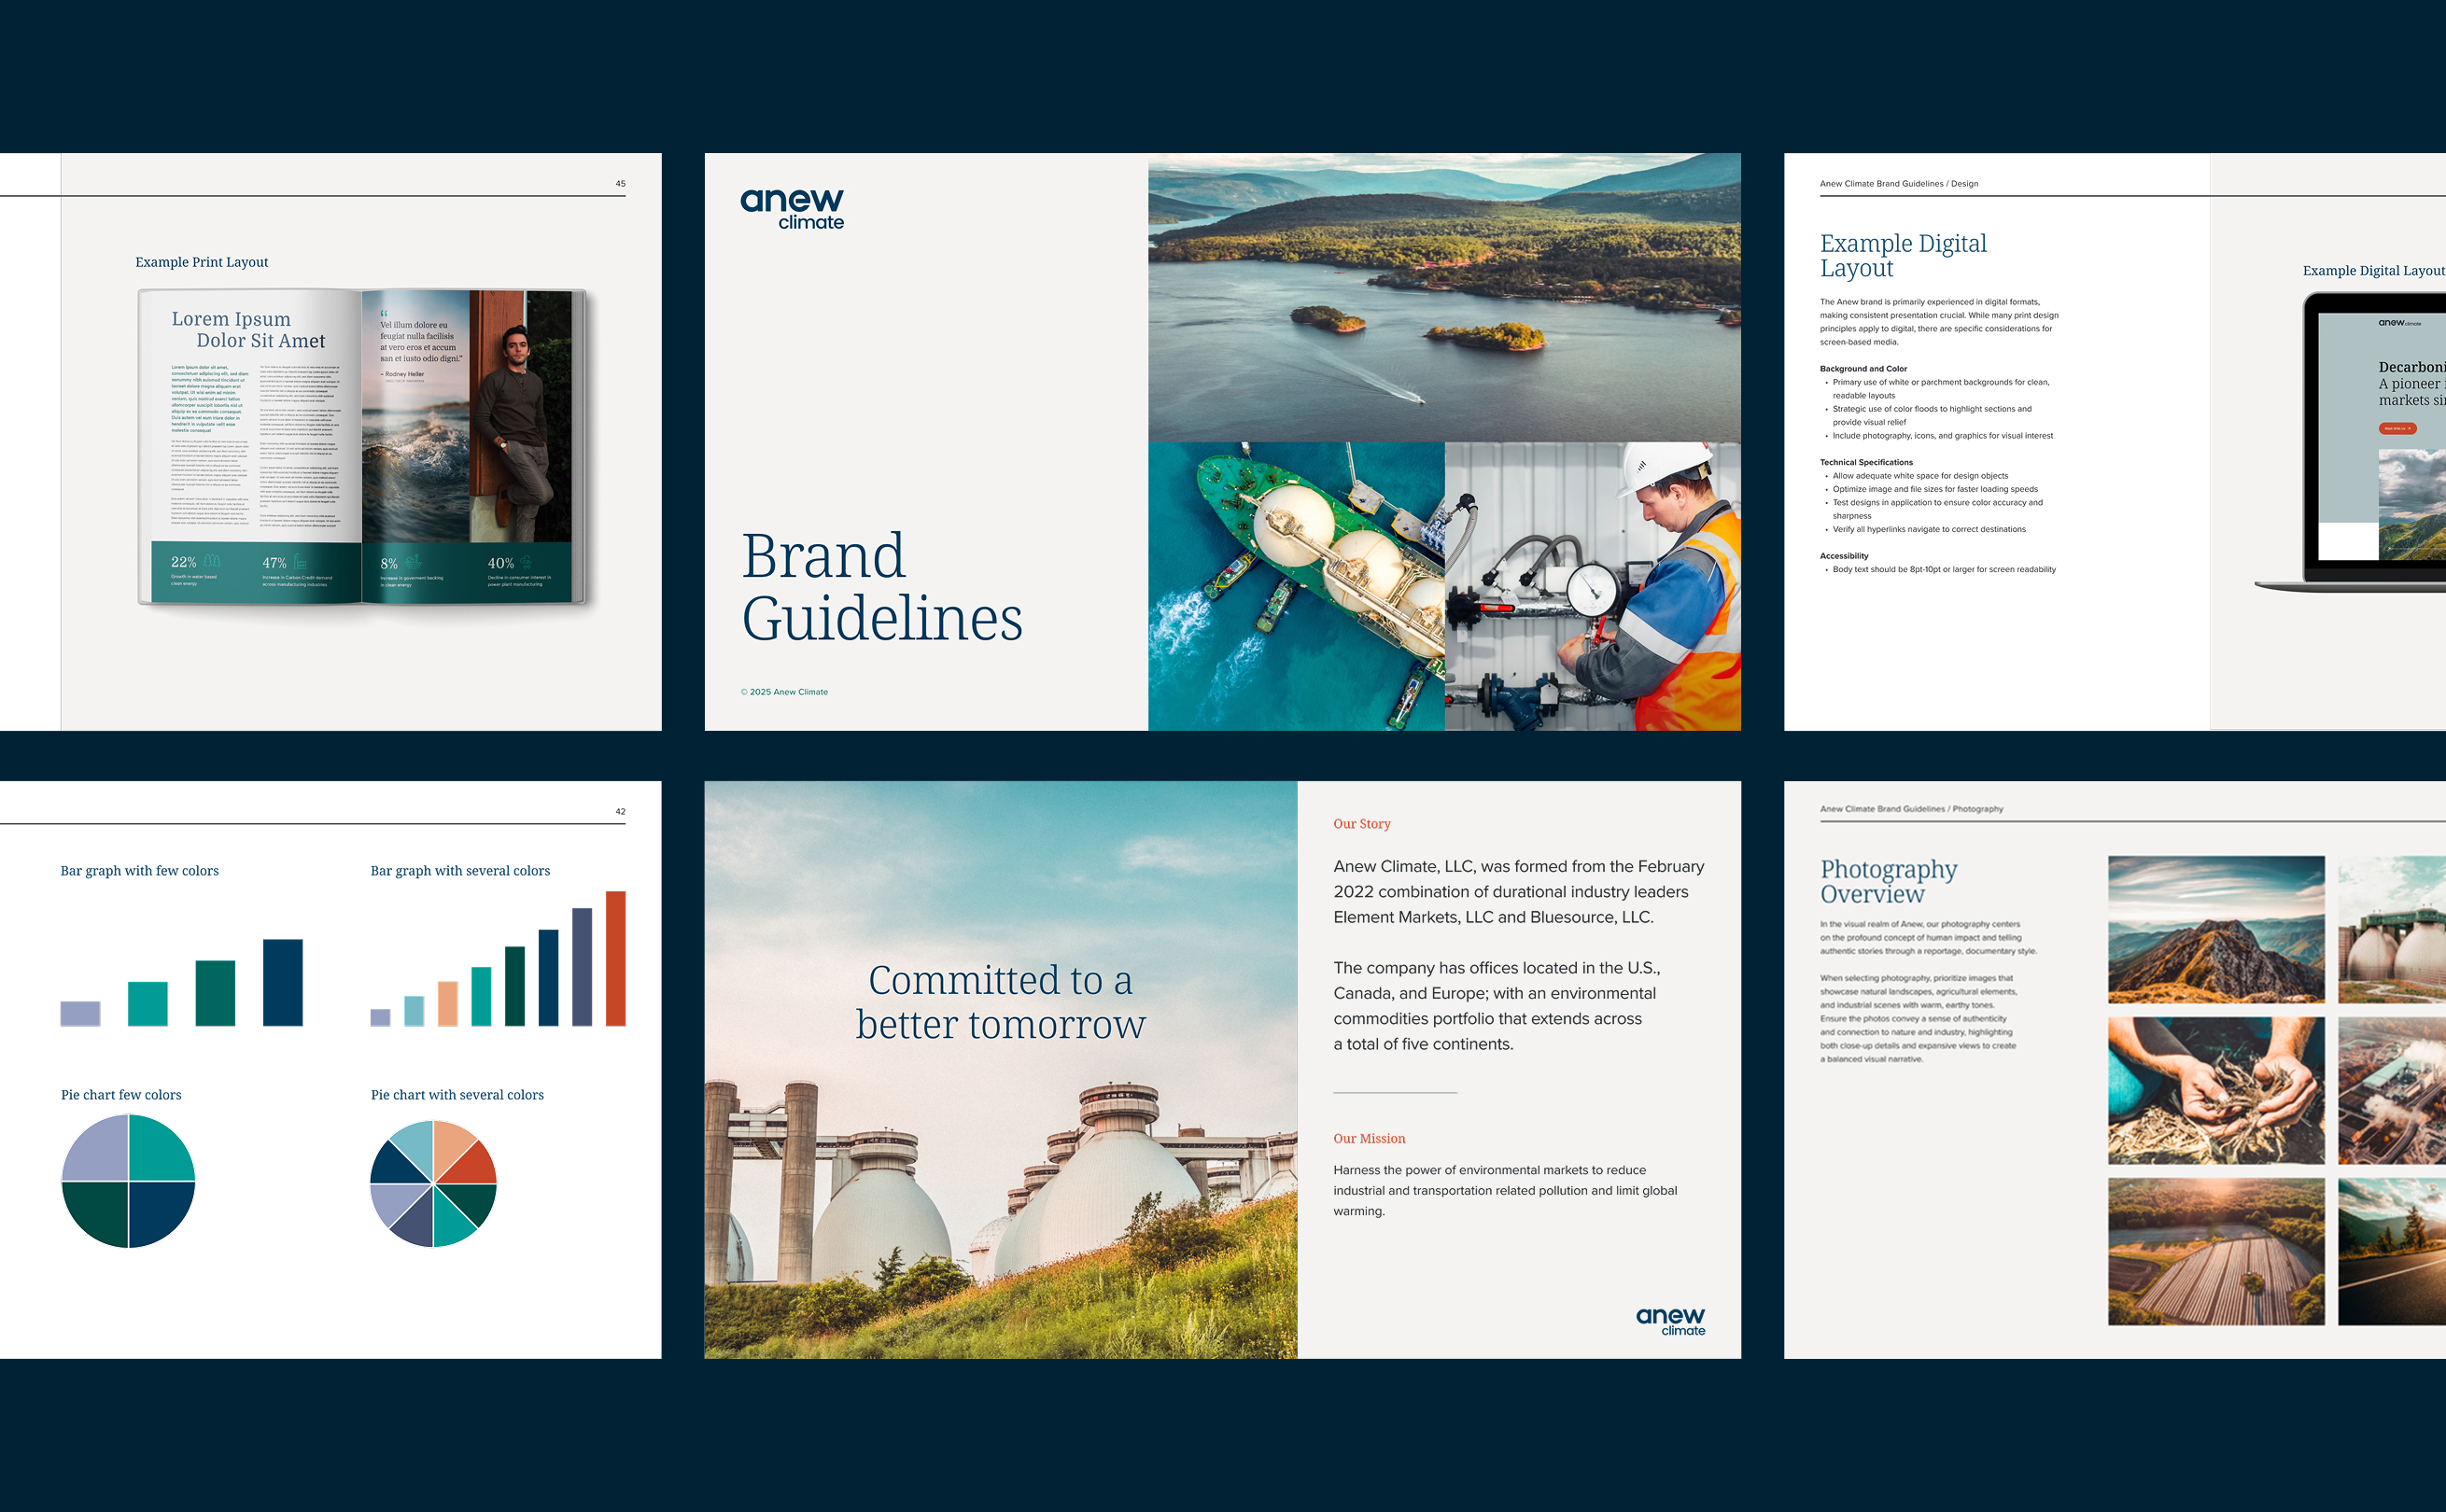Viewport: 2446px width, 1512px height.
Task: Select the hands holding roots thumbnail
Action: click(x=2215, y=1090)
